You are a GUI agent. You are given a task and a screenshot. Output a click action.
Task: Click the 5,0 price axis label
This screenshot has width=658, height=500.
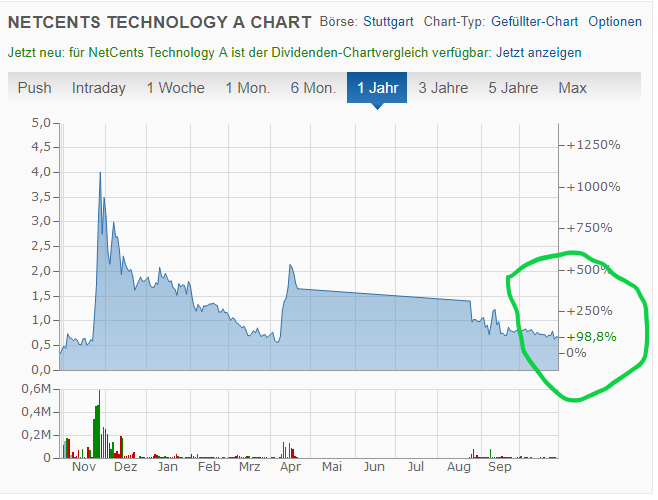coord(41,123)
